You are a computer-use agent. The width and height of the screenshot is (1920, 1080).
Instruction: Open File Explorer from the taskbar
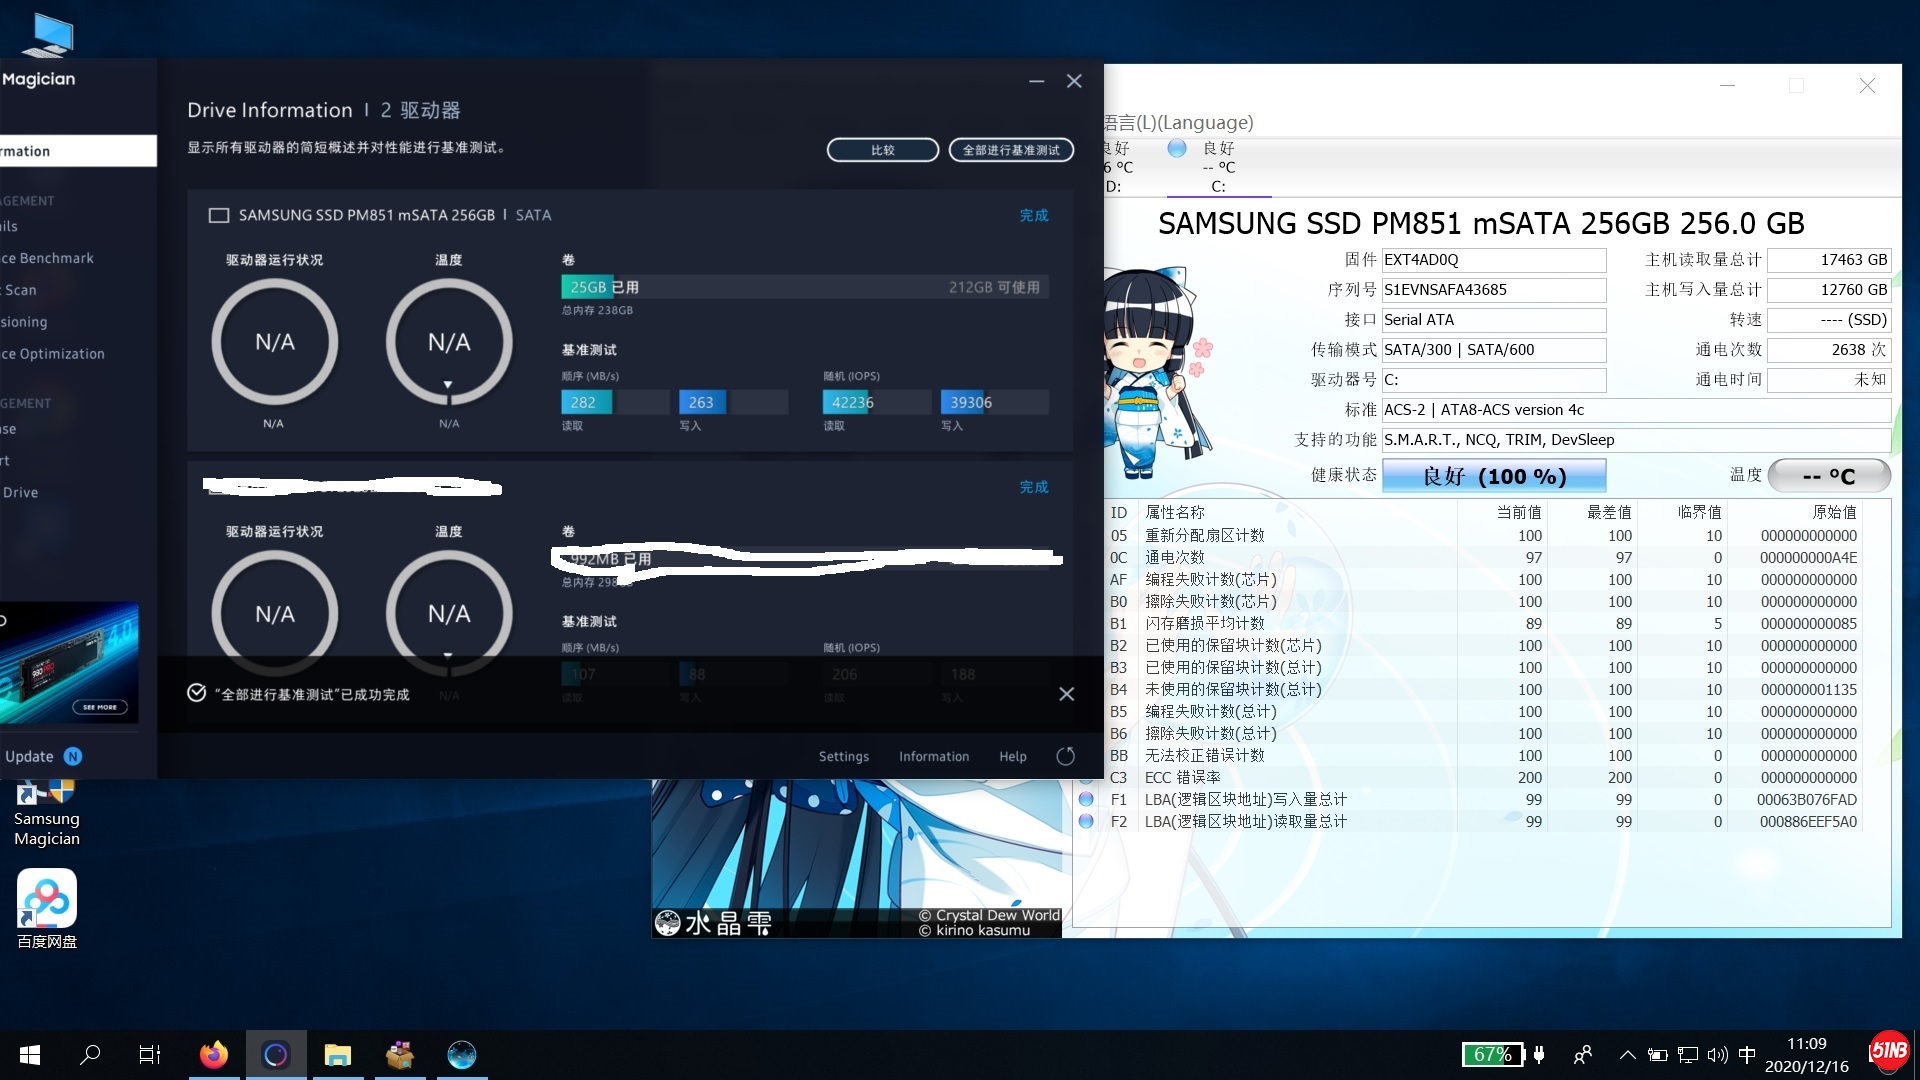(338, 1055)
